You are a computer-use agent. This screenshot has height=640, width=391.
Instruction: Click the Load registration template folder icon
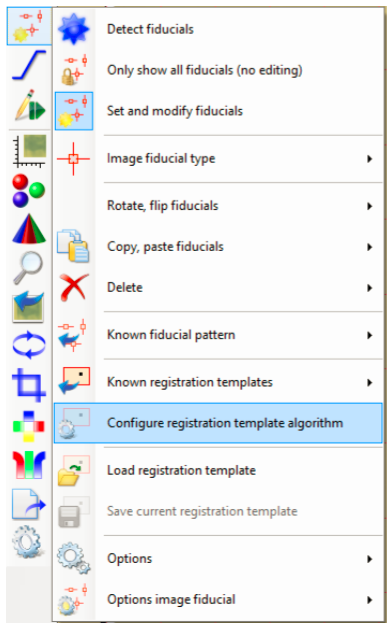click(x=73, y=470)
